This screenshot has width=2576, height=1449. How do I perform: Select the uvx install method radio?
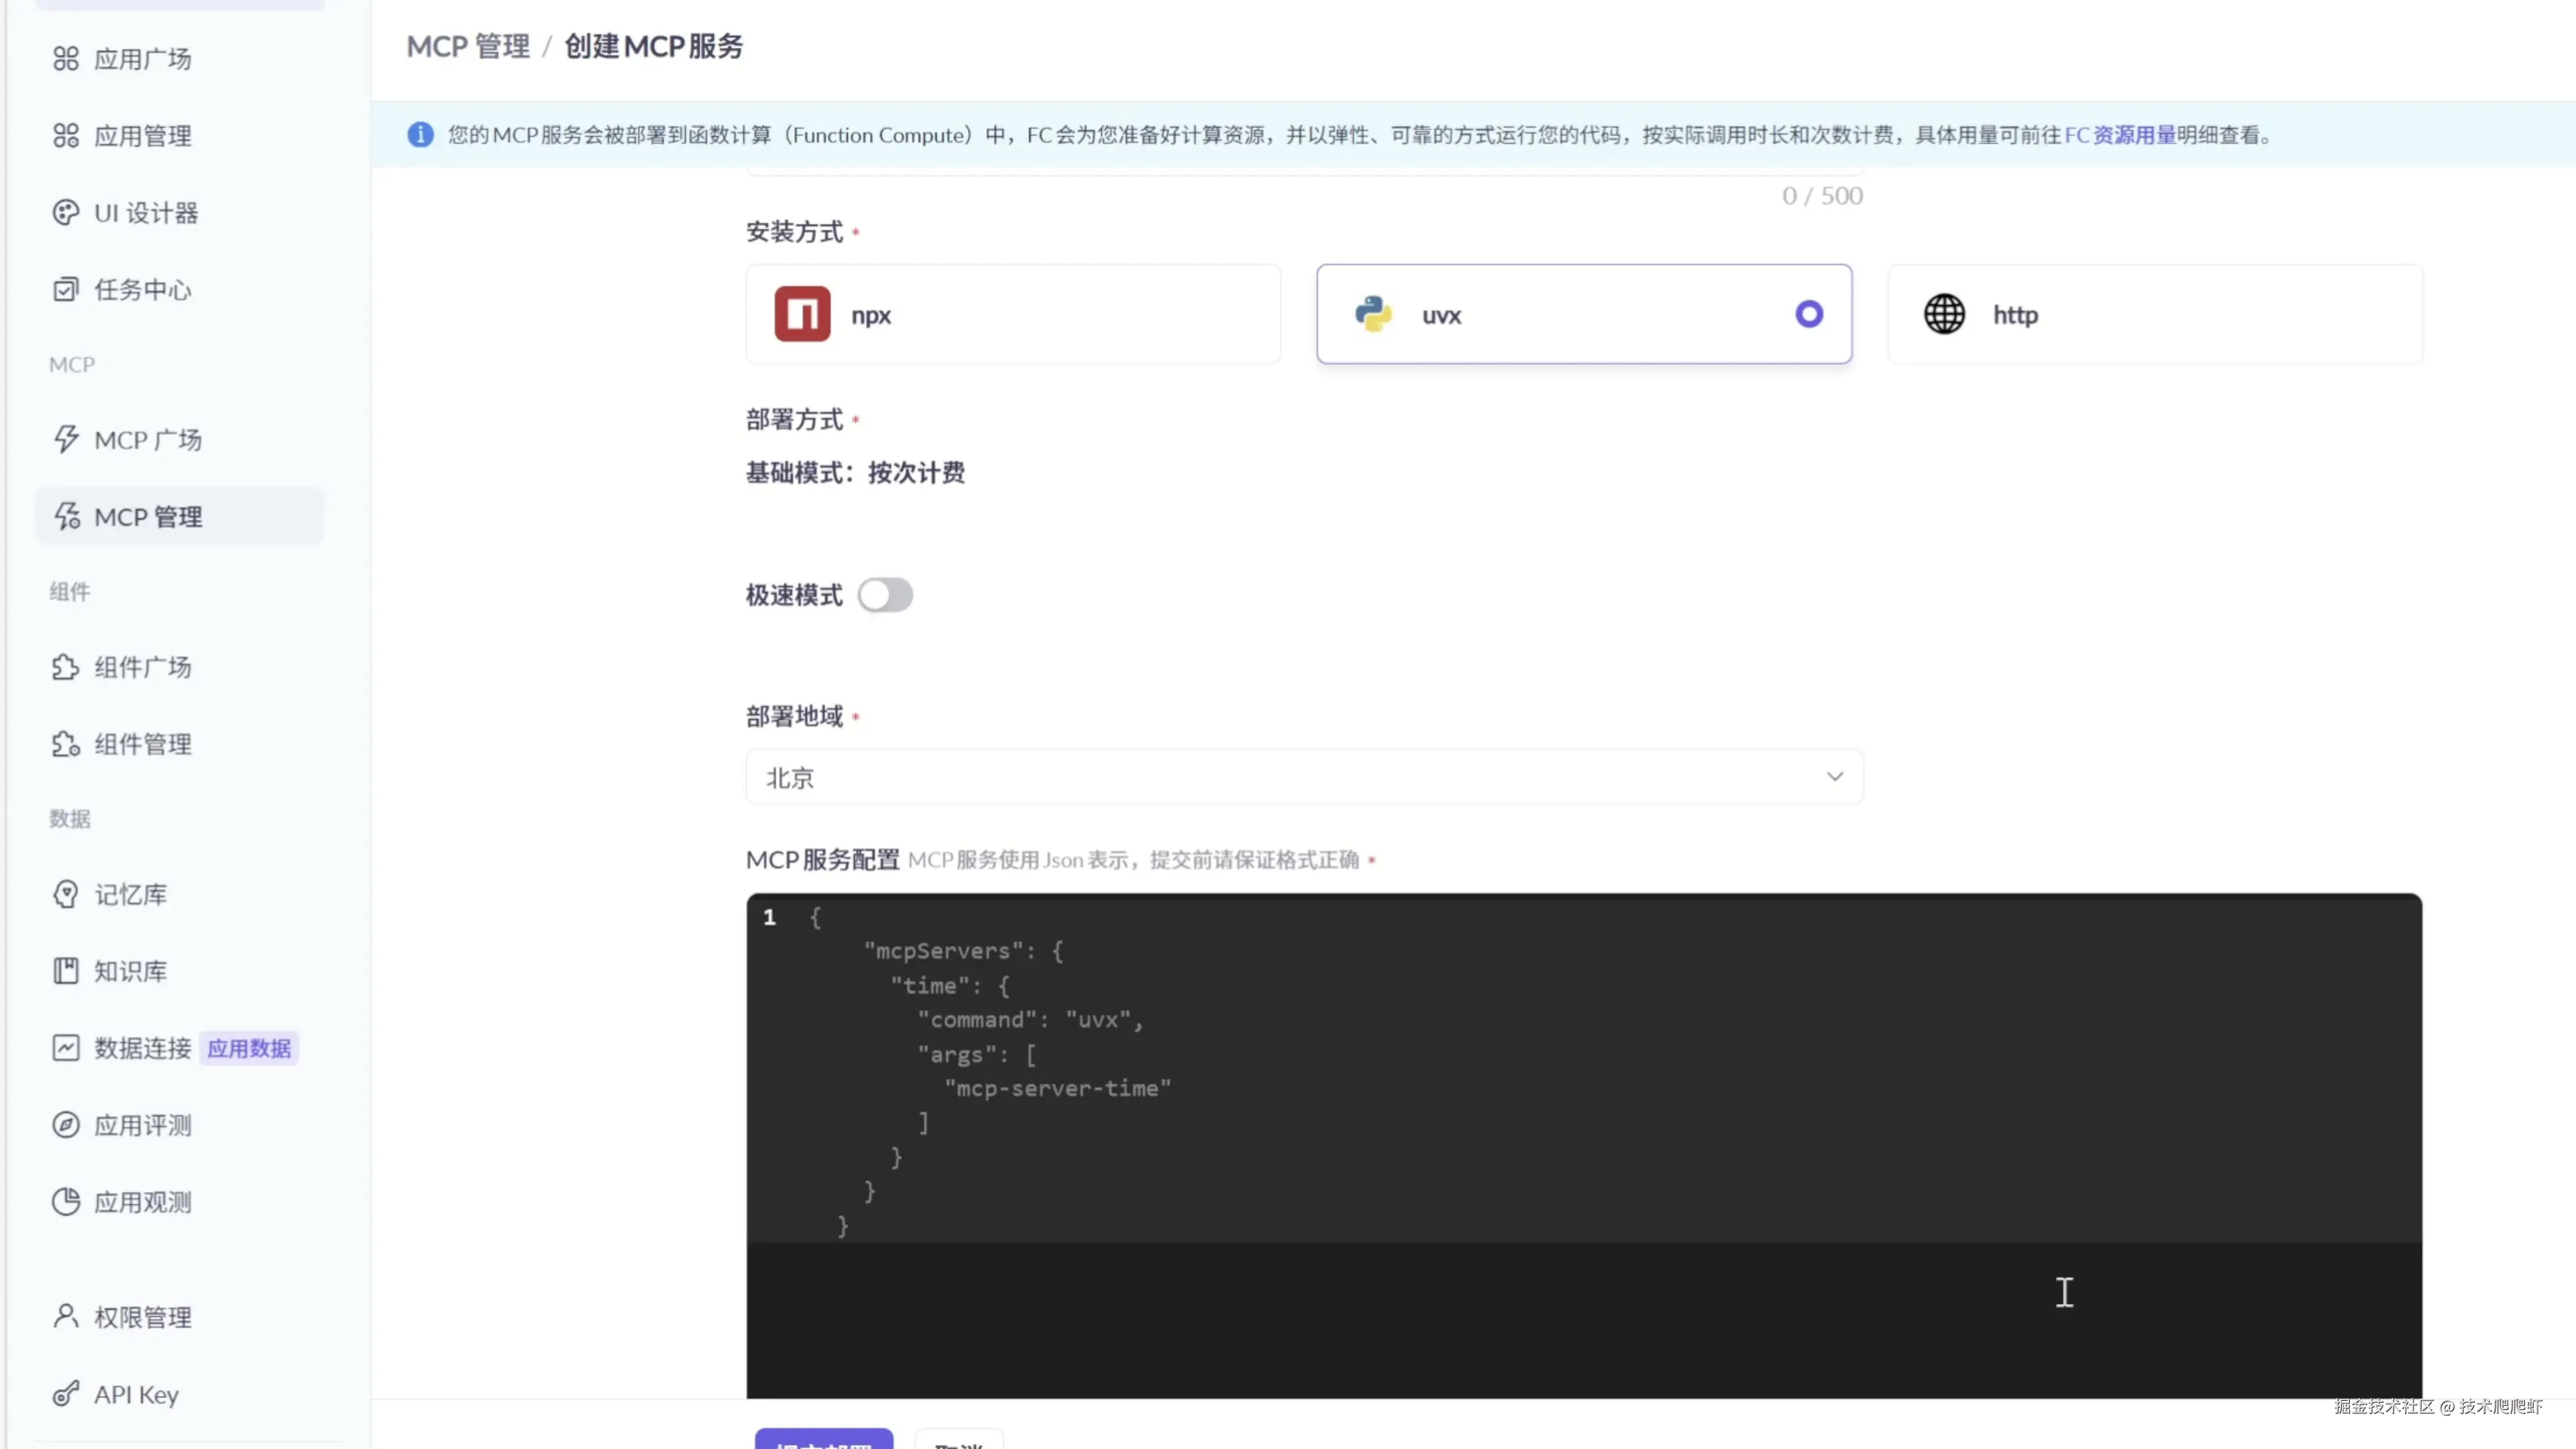(1808, 314)
